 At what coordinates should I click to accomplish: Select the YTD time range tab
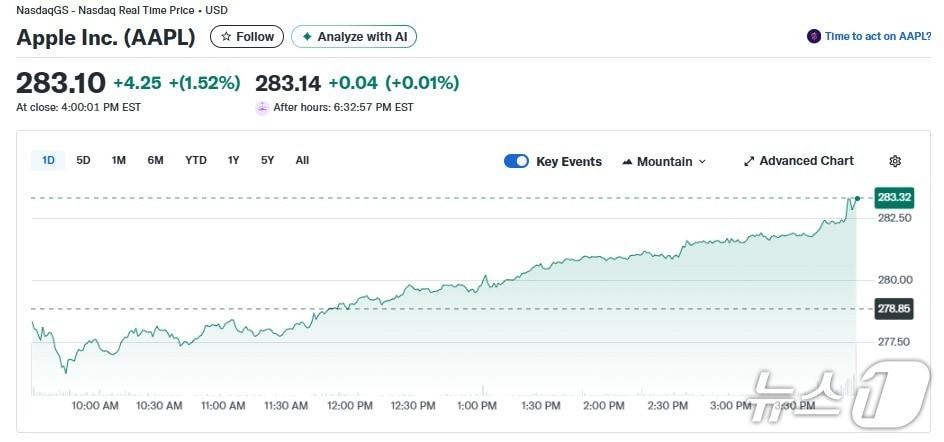click(x=196, y=160)
